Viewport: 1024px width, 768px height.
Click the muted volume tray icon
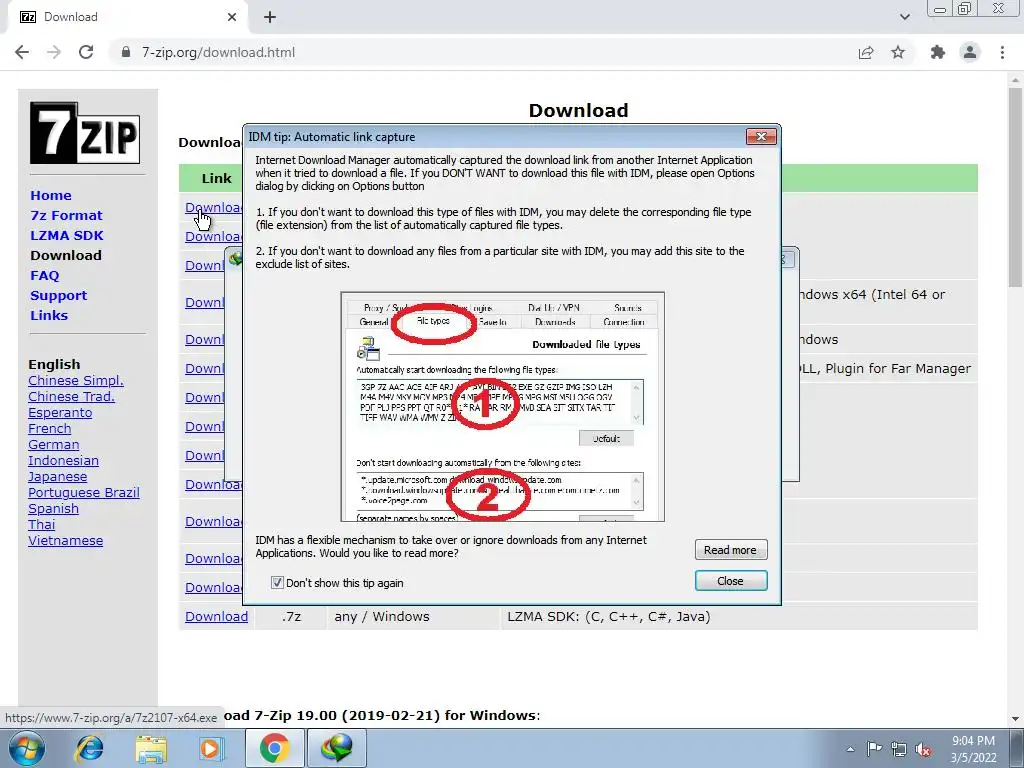point(924,749)
